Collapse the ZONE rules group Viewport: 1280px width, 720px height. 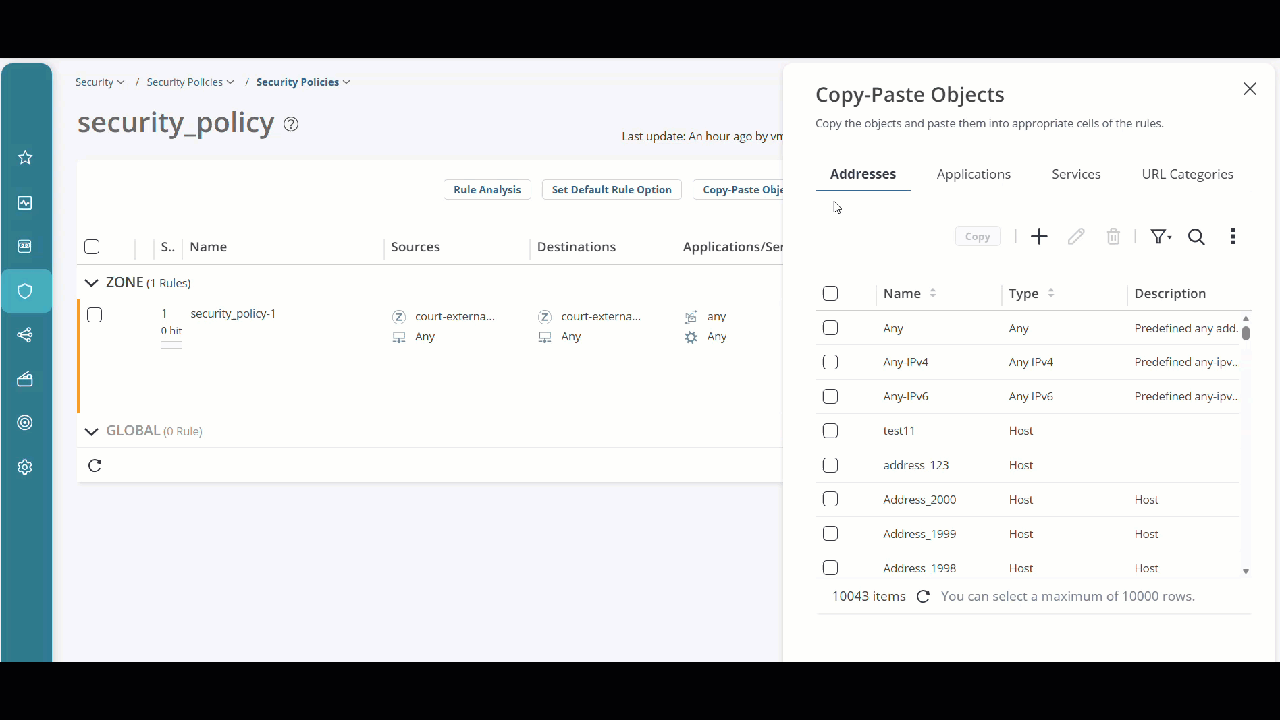coord(91,283)
